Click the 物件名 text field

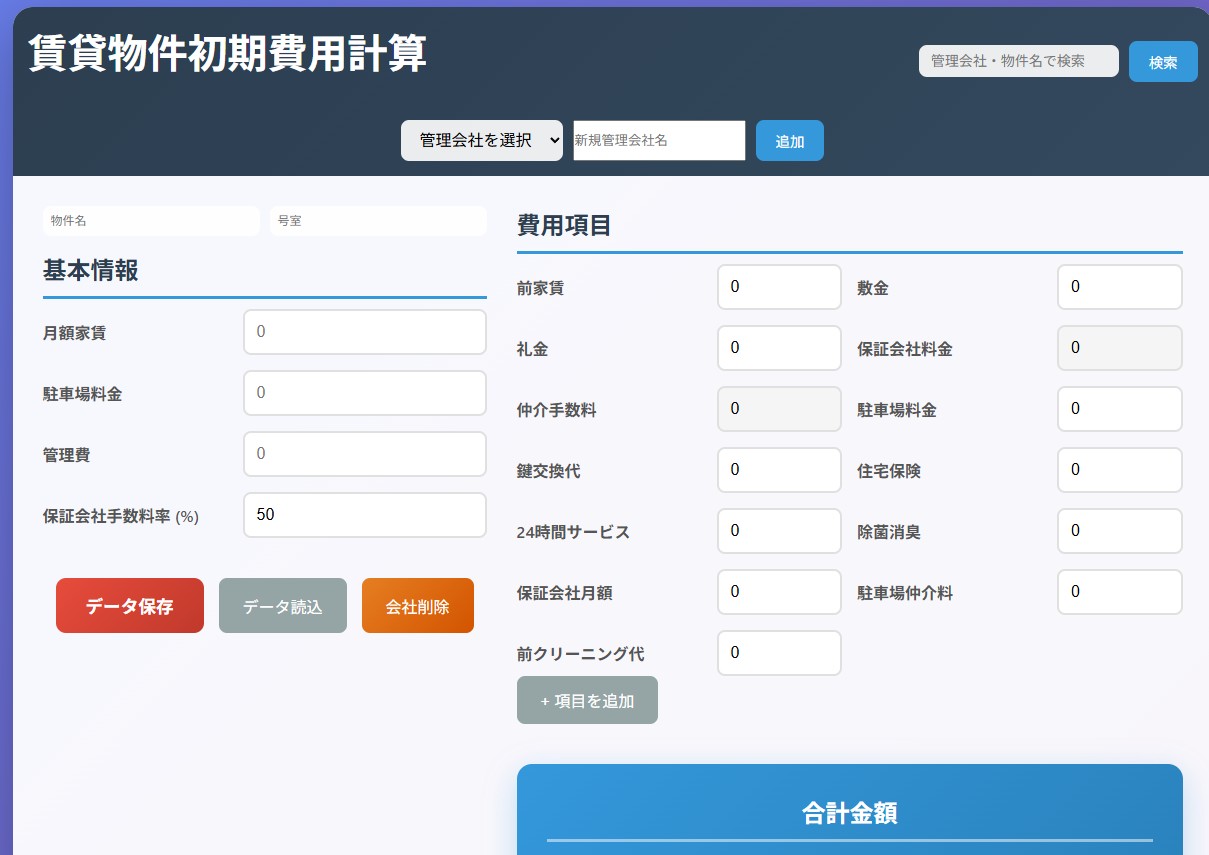pyautogui.click(x=151, y=221)
